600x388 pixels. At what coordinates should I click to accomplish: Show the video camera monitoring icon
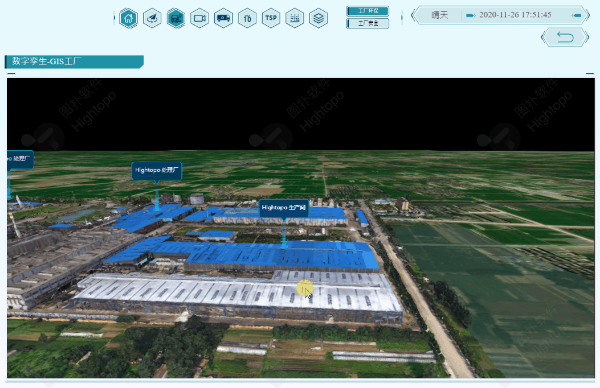pos(199,18)
